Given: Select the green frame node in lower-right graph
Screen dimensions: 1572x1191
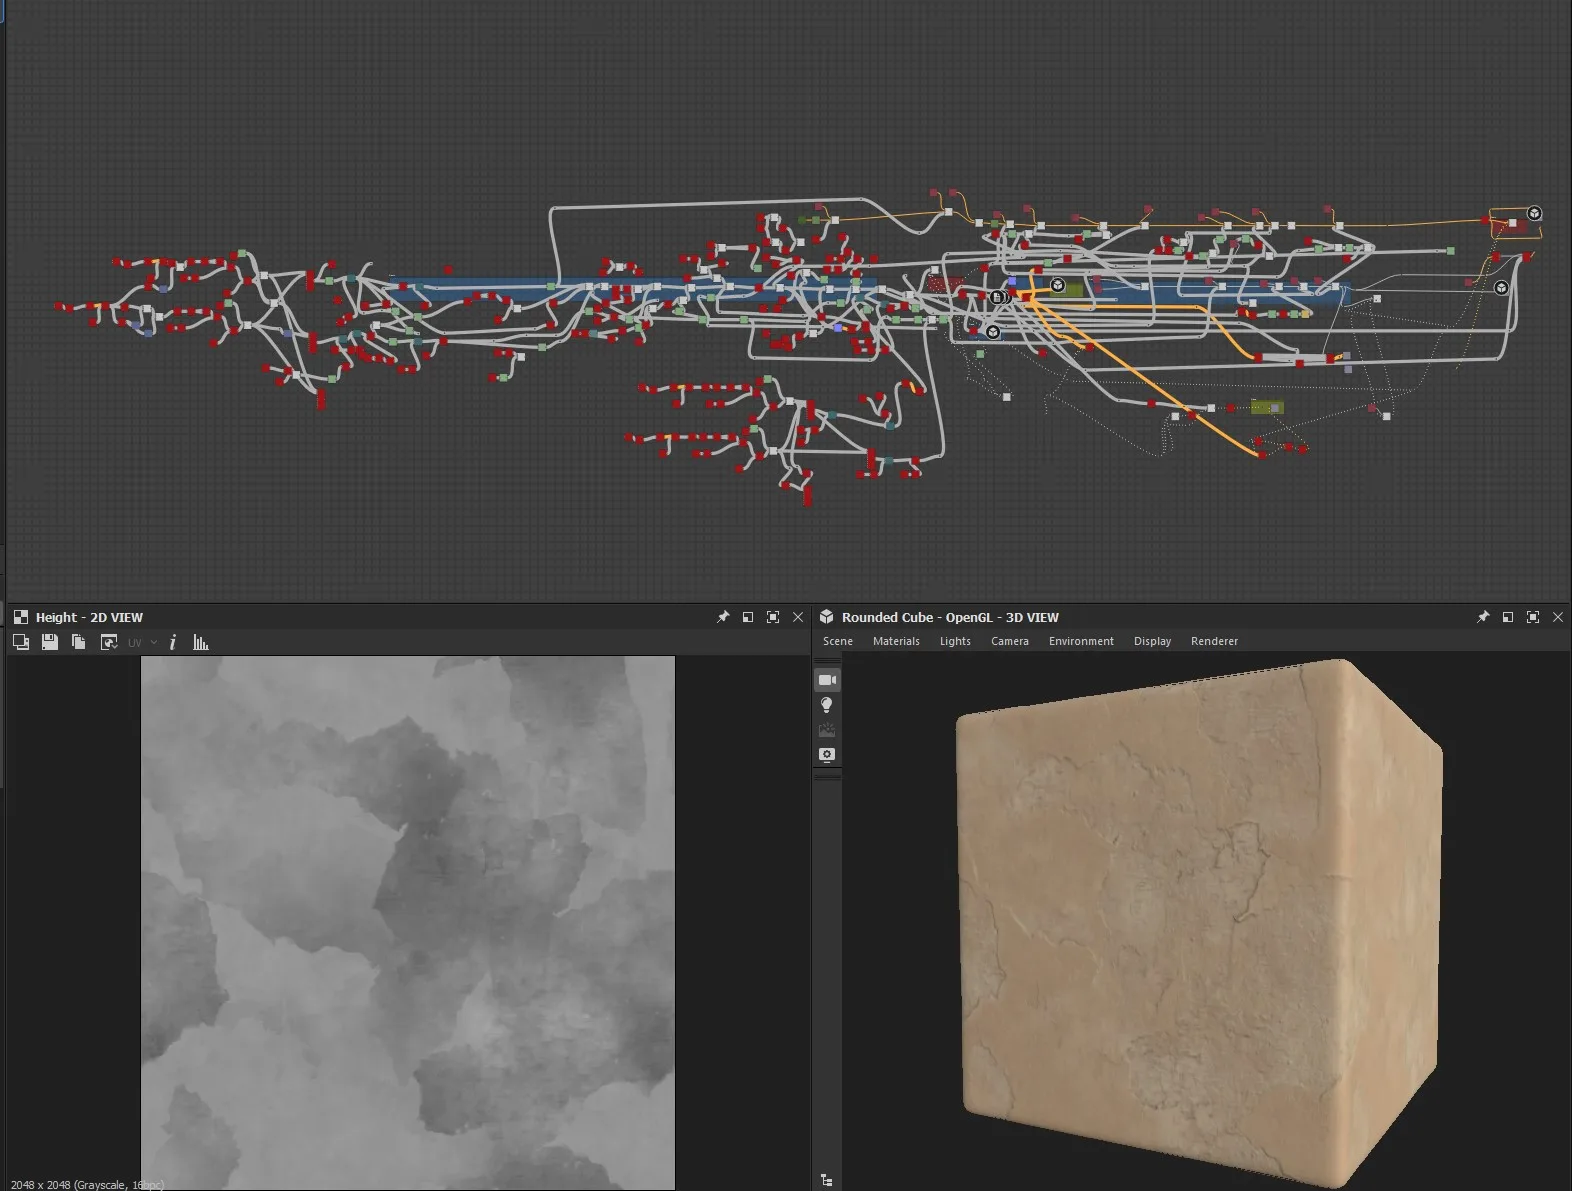Looking at the screenshot, I should coord(1267,407).
